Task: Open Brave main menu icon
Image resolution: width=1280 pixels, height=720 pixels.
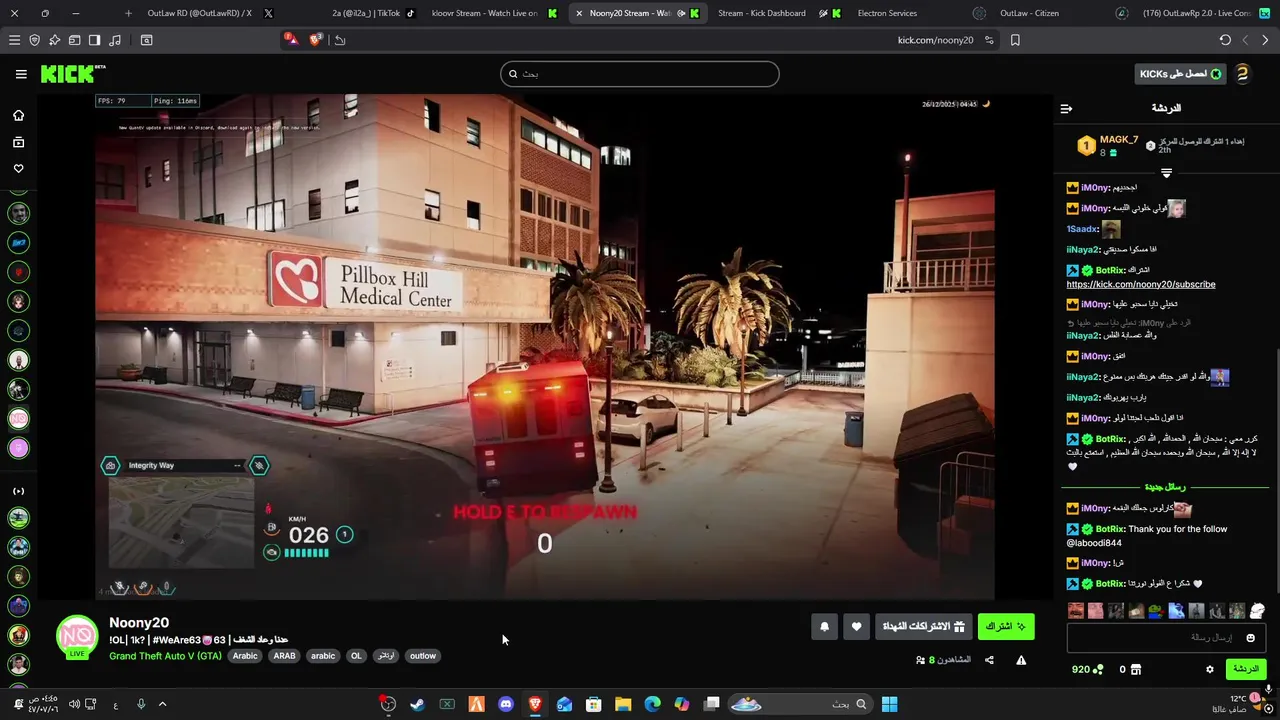Action: point(14,40)
